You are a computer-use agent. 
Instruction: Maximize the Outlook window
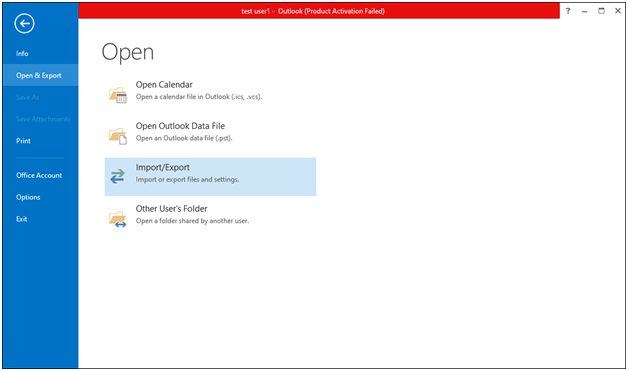coord(602,11)
